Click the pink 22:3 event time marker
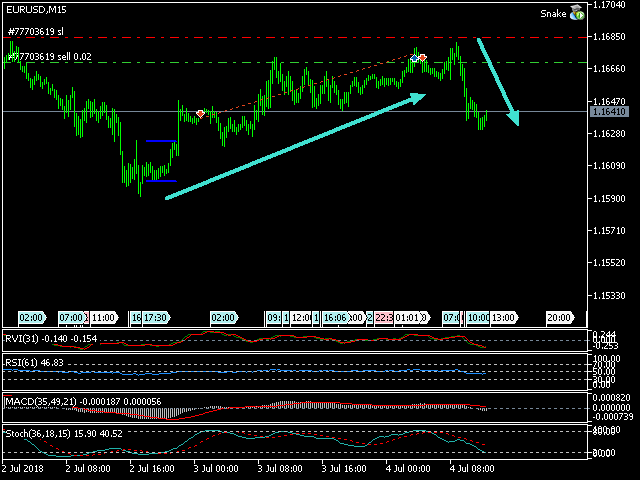The height and width of the screenshot is (480, 640). [384, 318]
